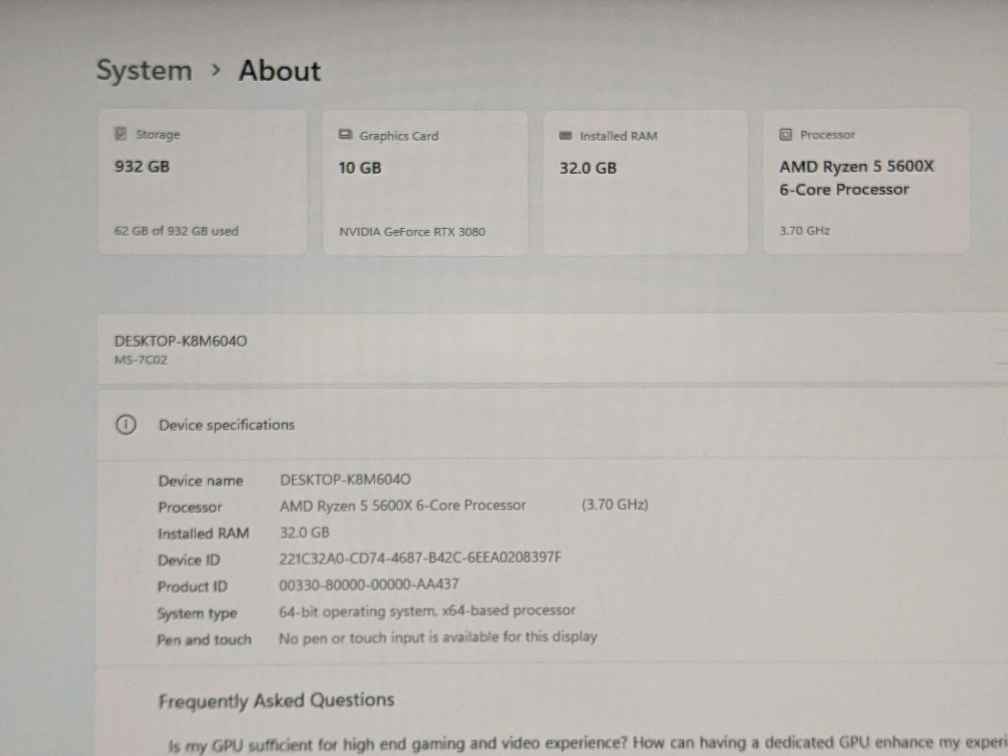1008x756 pixels.
Task: Select the Device ID value
Action: click(420, 558)
